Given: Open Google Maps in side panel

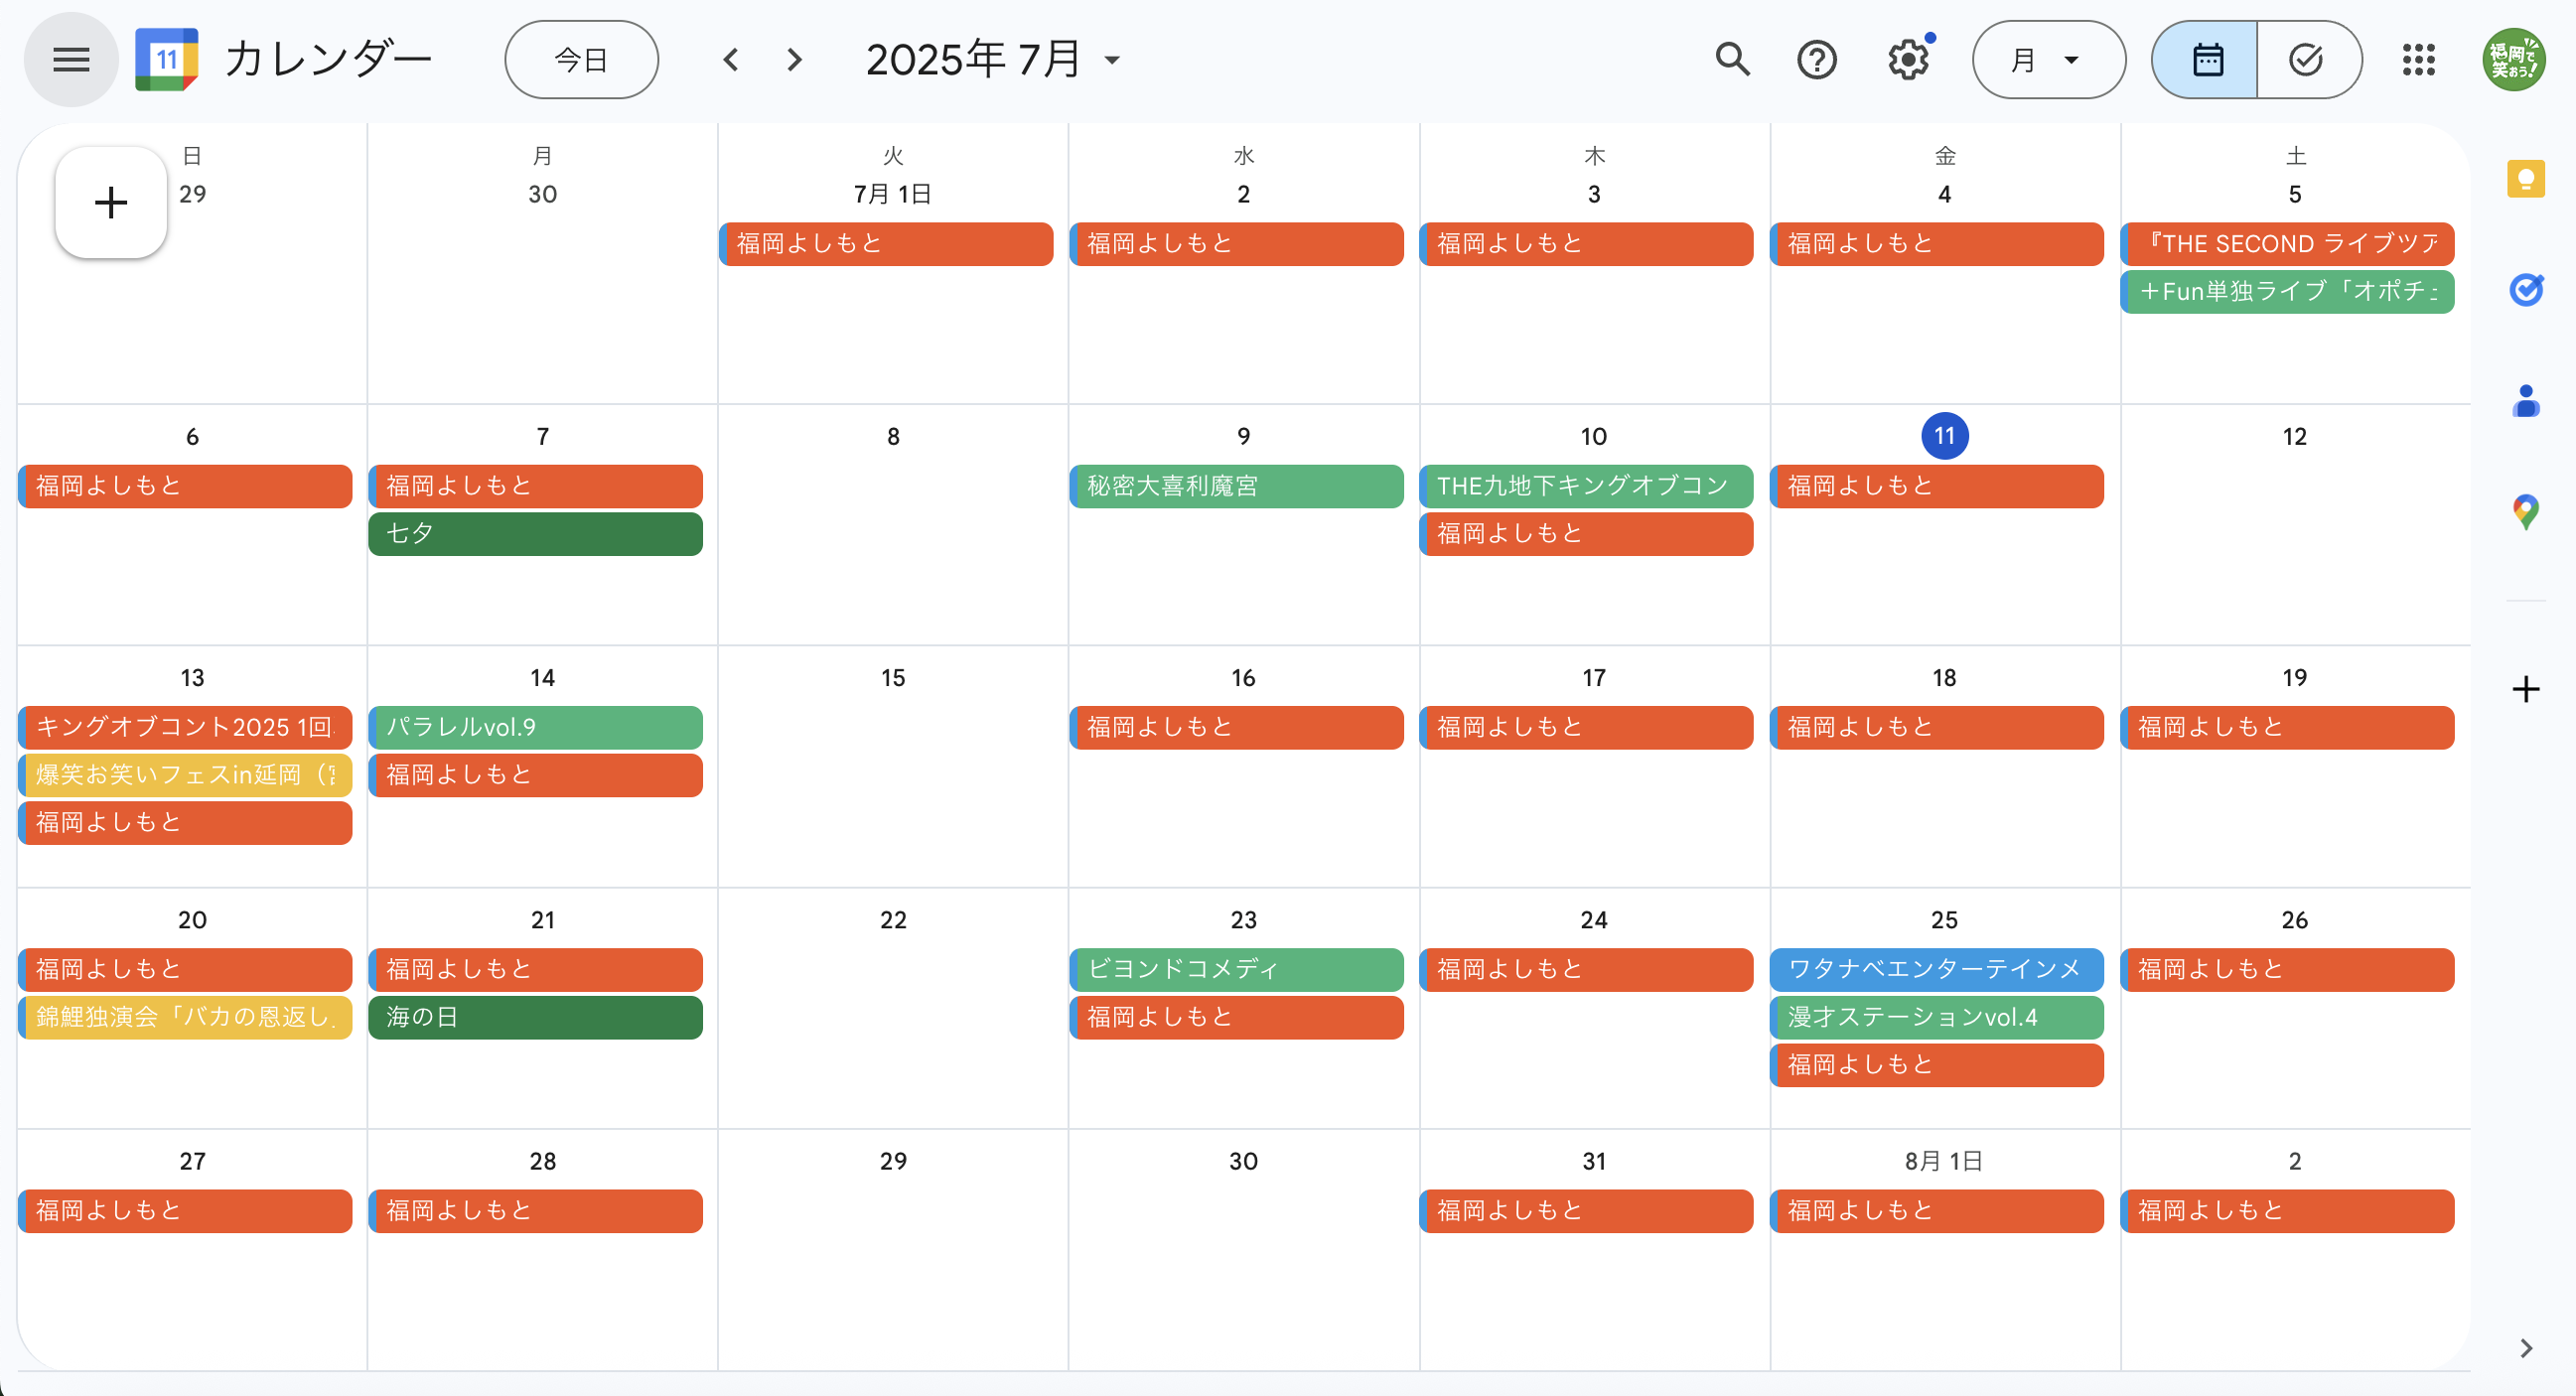Looking at the screenshot, I should click(x=2525, y=512).
